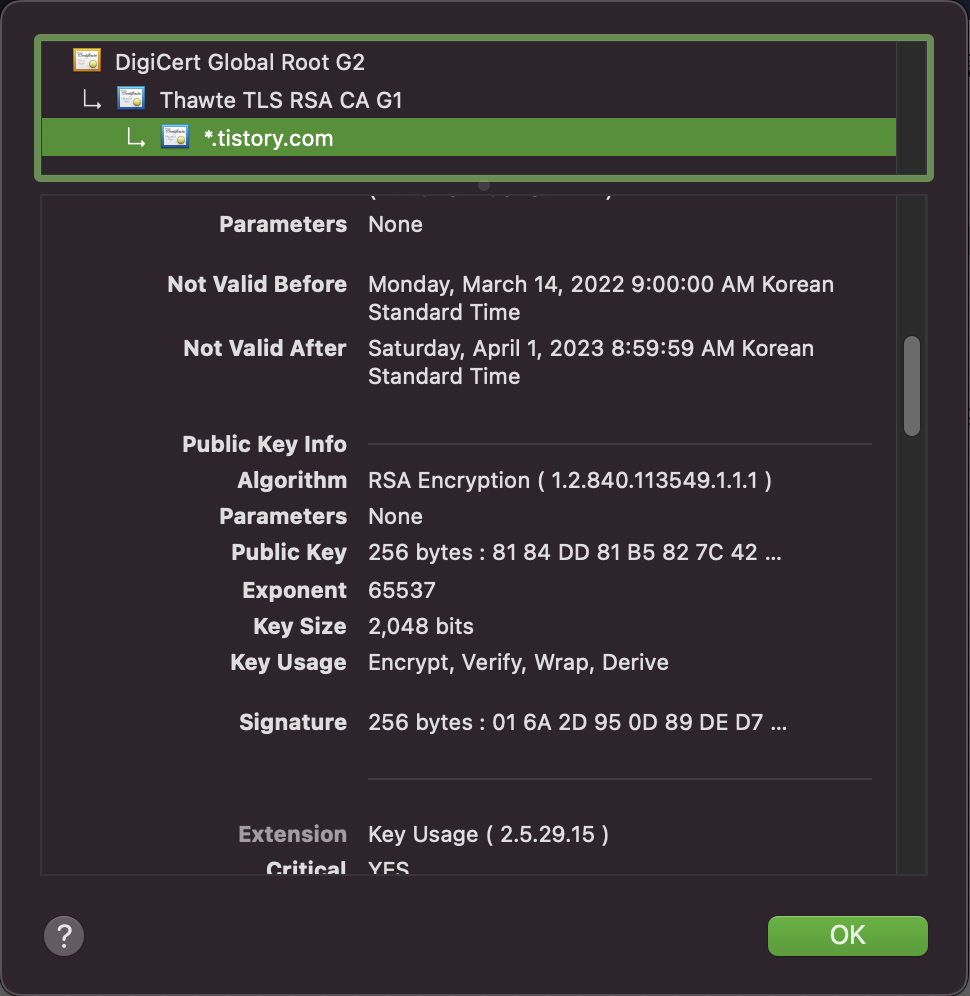Click the Algorithm field label
This screenshot has height=996, width=970.
tap(292, 480)
